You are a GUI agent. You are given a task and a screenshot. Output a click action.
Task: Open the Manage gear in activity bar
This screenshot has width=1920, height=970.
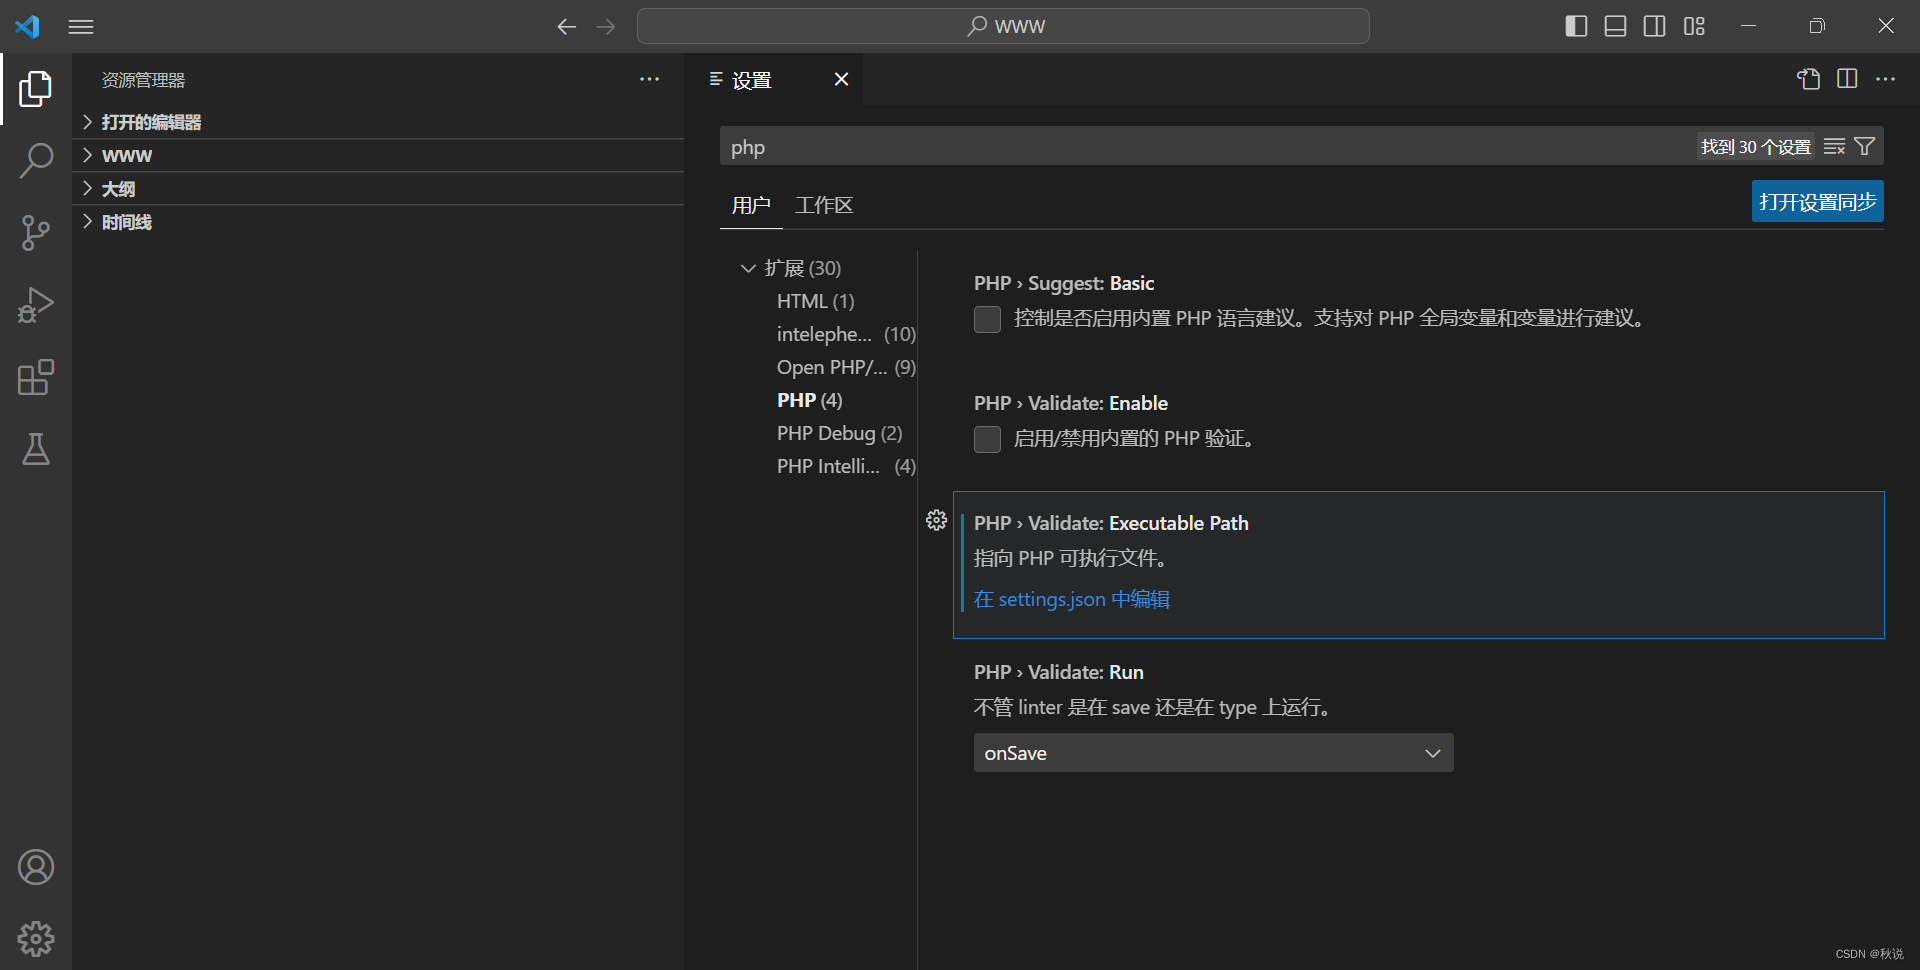coord(36,939)
